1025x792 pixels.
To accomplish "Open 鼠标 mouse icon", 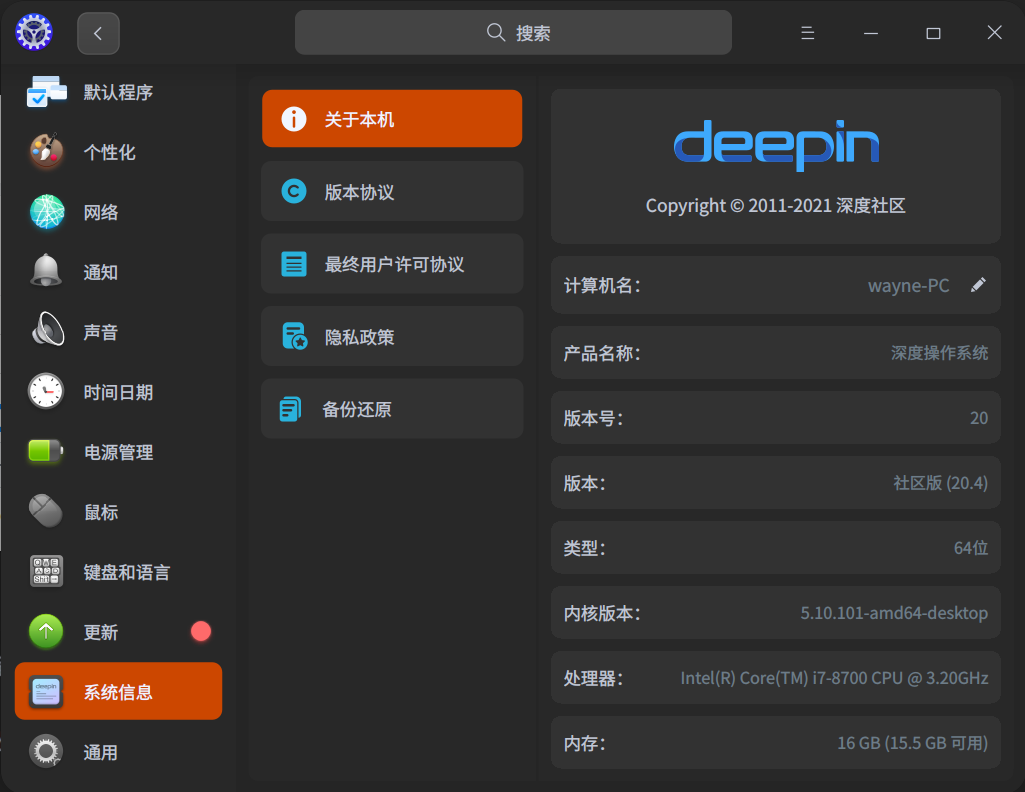I will pyautogui.click(x=46, y=510).
